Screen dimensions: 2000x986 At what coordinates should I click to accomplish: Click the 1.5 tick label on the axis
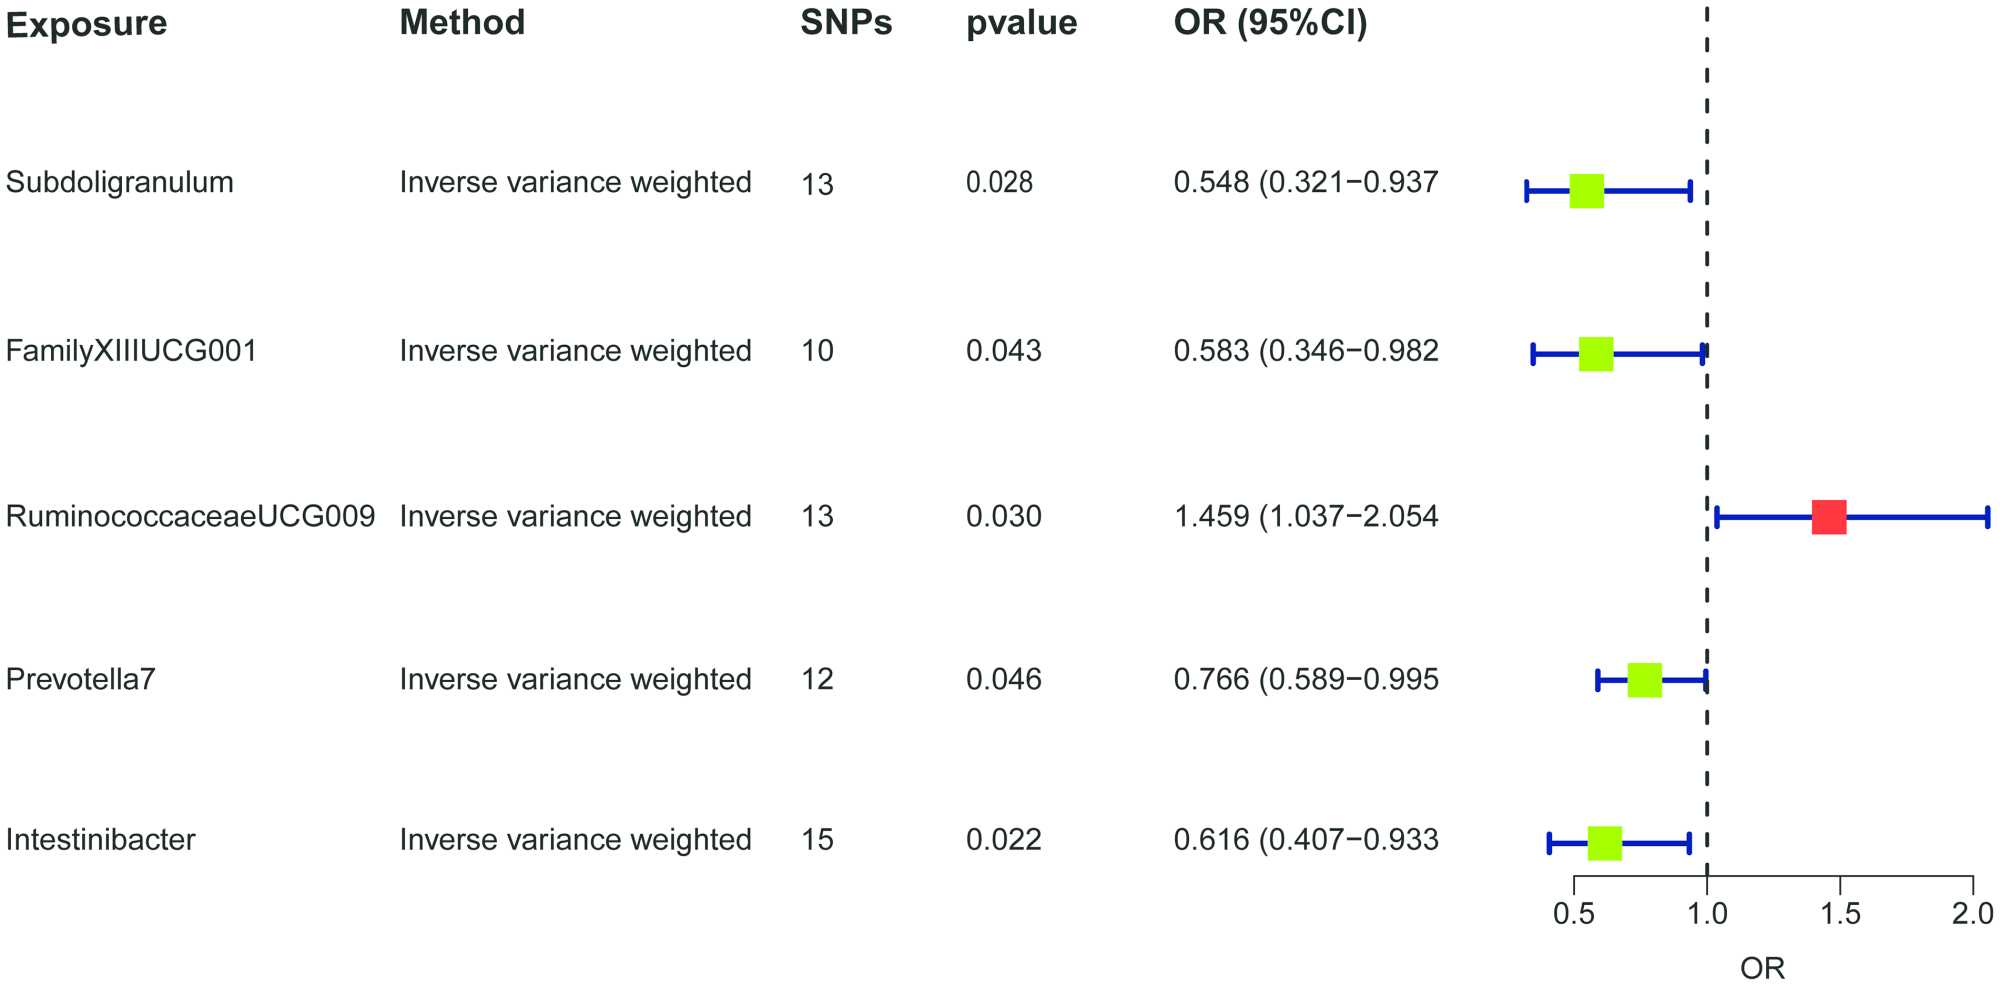[1840, 913]
